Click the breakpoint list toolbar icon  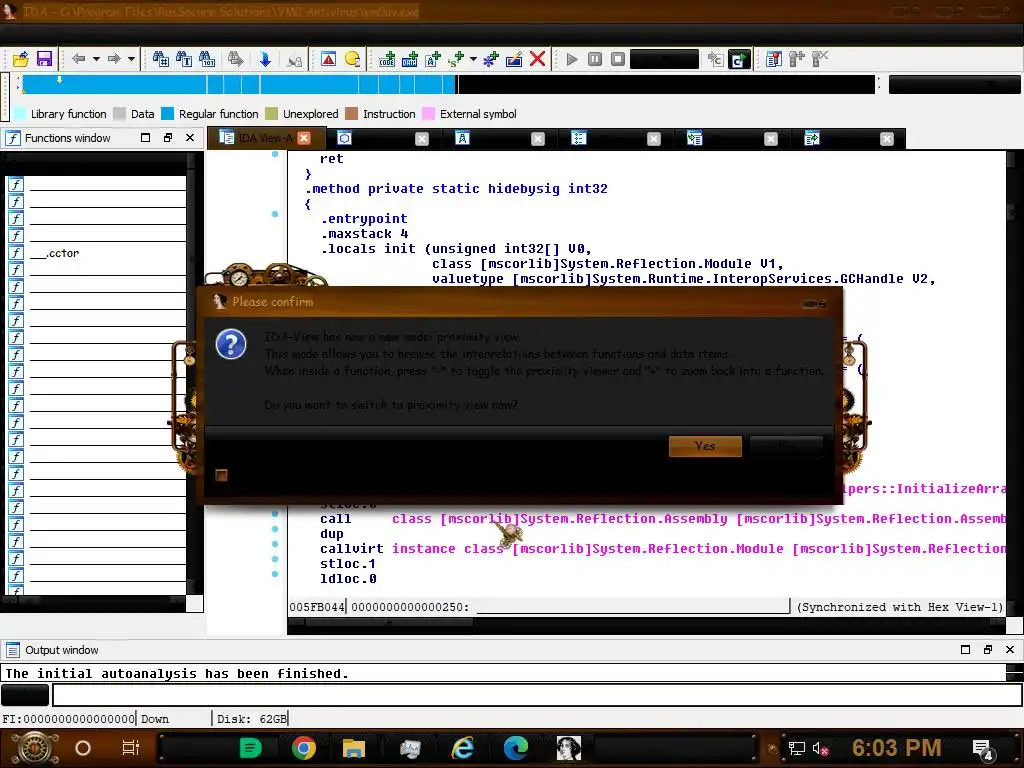[774, 59]
